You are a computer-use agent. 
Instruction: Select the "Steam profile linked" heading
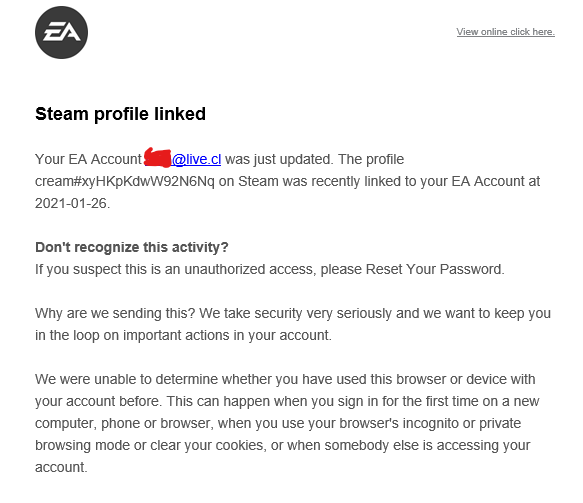pos(120,114)
